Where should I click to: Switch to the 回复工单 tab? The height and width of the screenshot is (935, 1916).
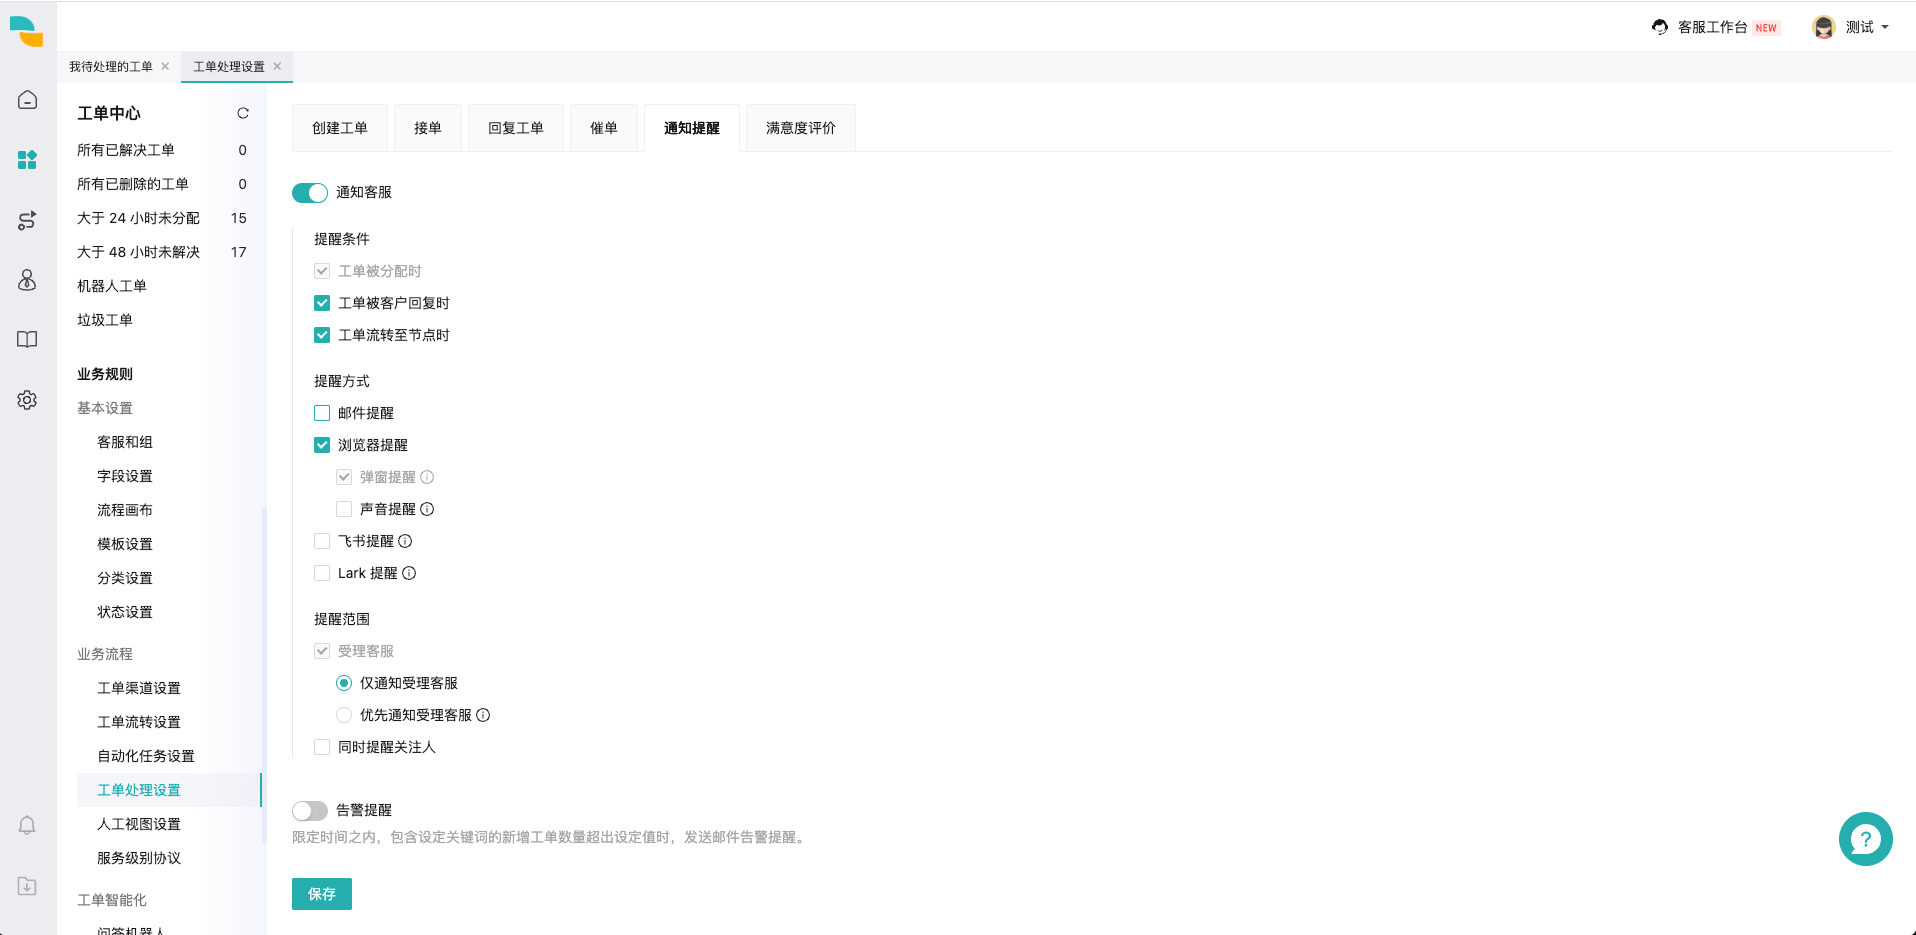pyautogui.click(x=516, y=128)
